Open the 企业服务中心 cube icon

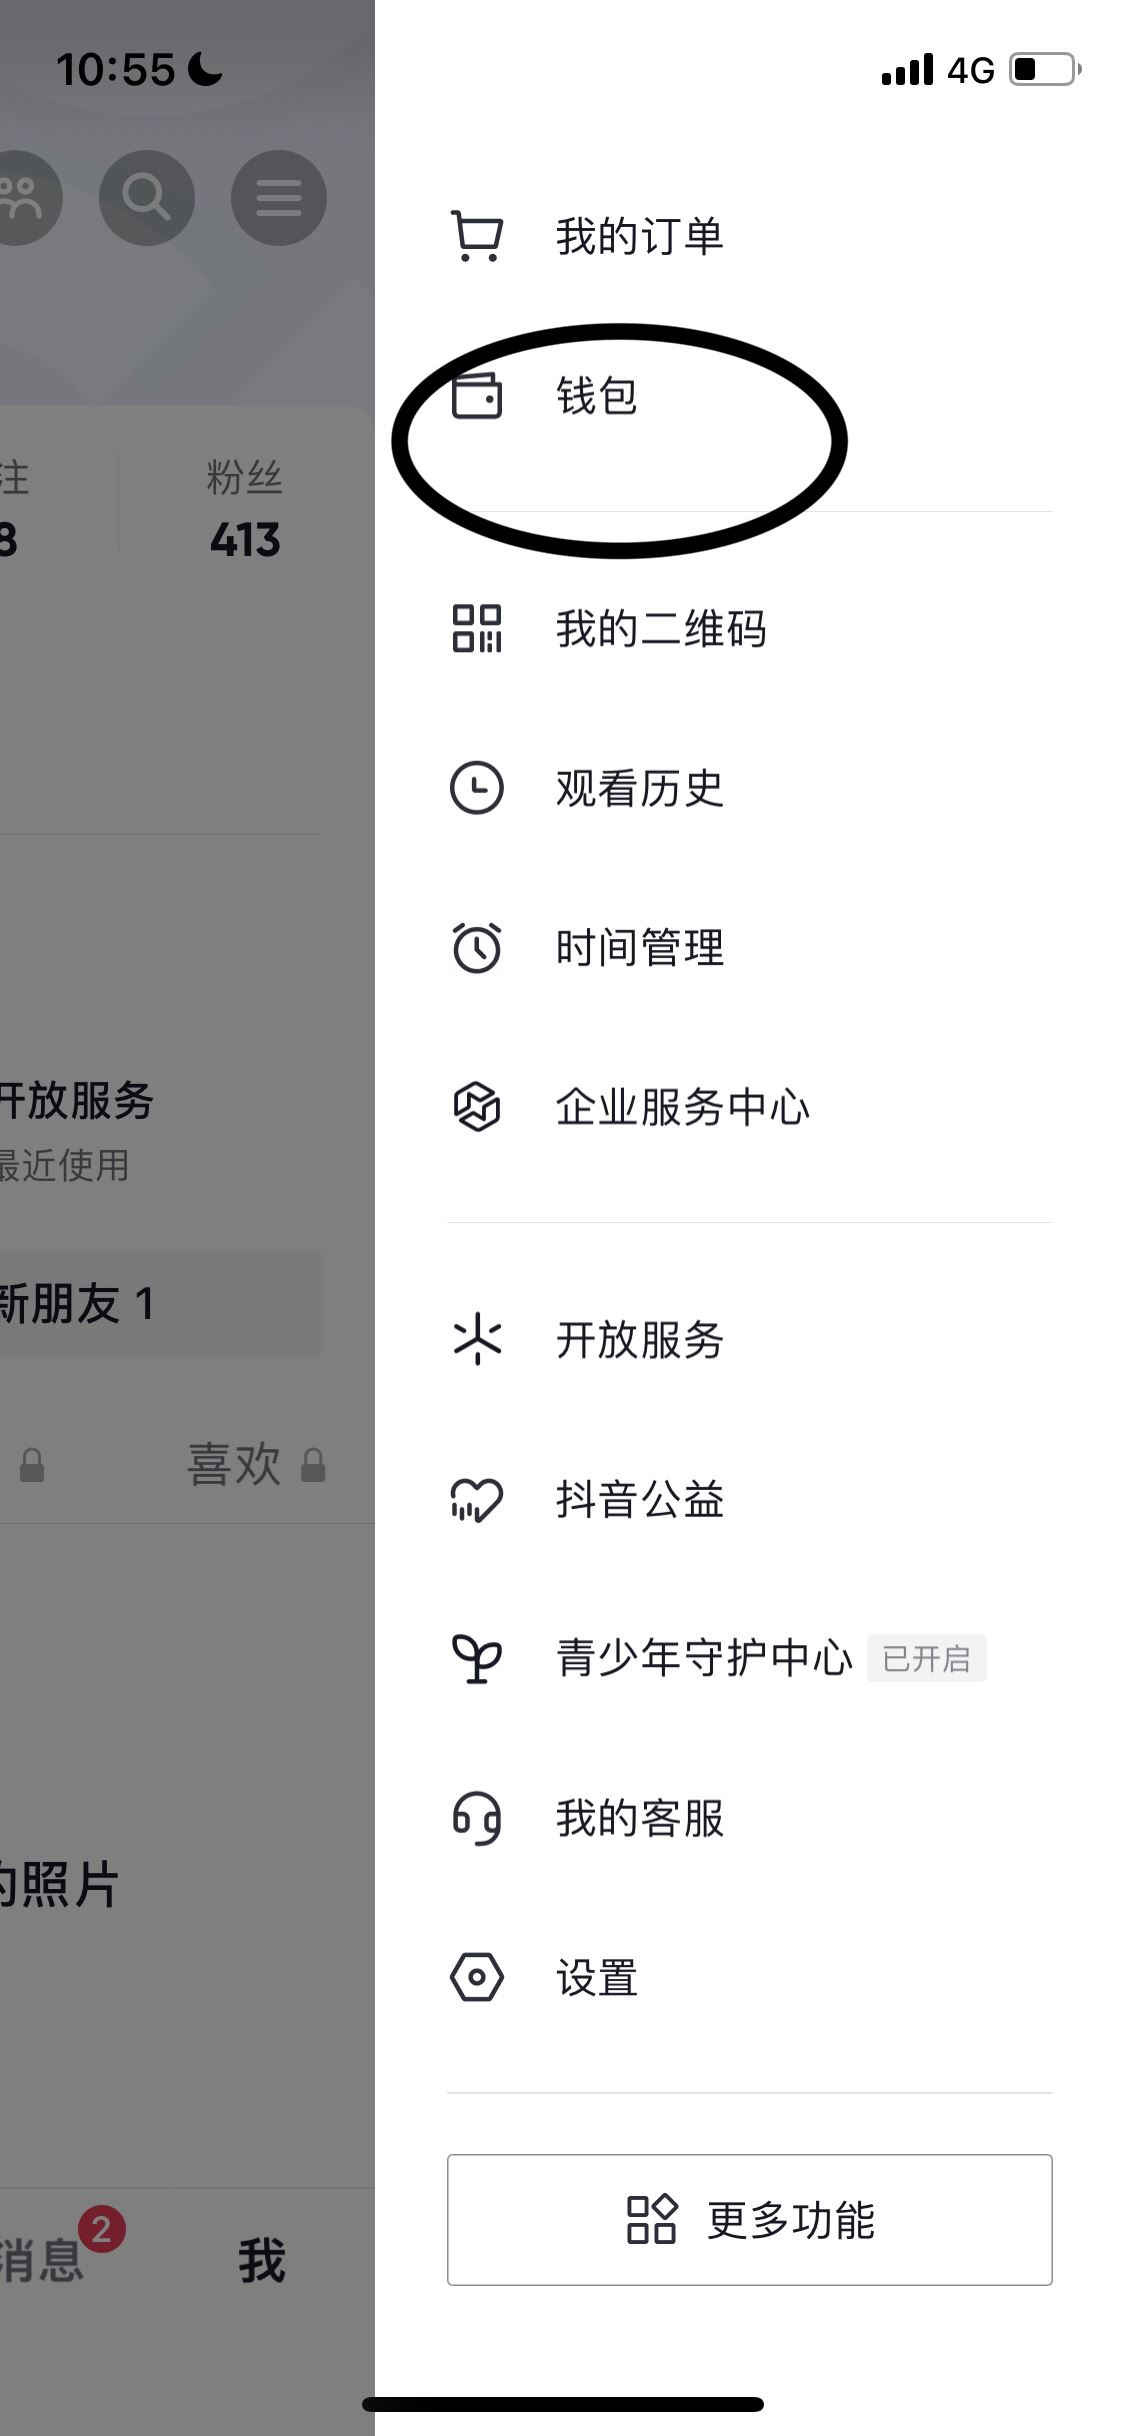point(478,1107)
